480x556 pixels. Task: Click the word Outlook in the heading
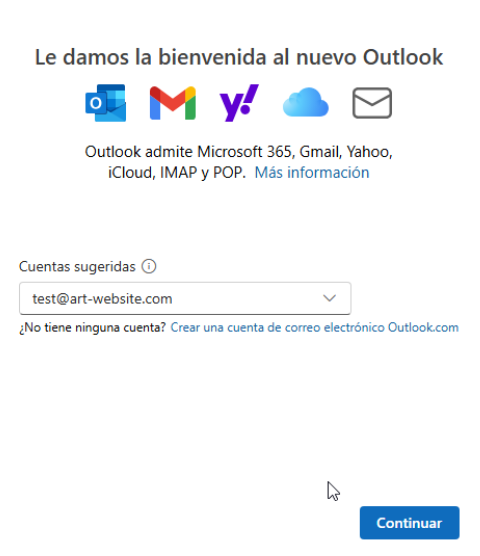point(403,57)
